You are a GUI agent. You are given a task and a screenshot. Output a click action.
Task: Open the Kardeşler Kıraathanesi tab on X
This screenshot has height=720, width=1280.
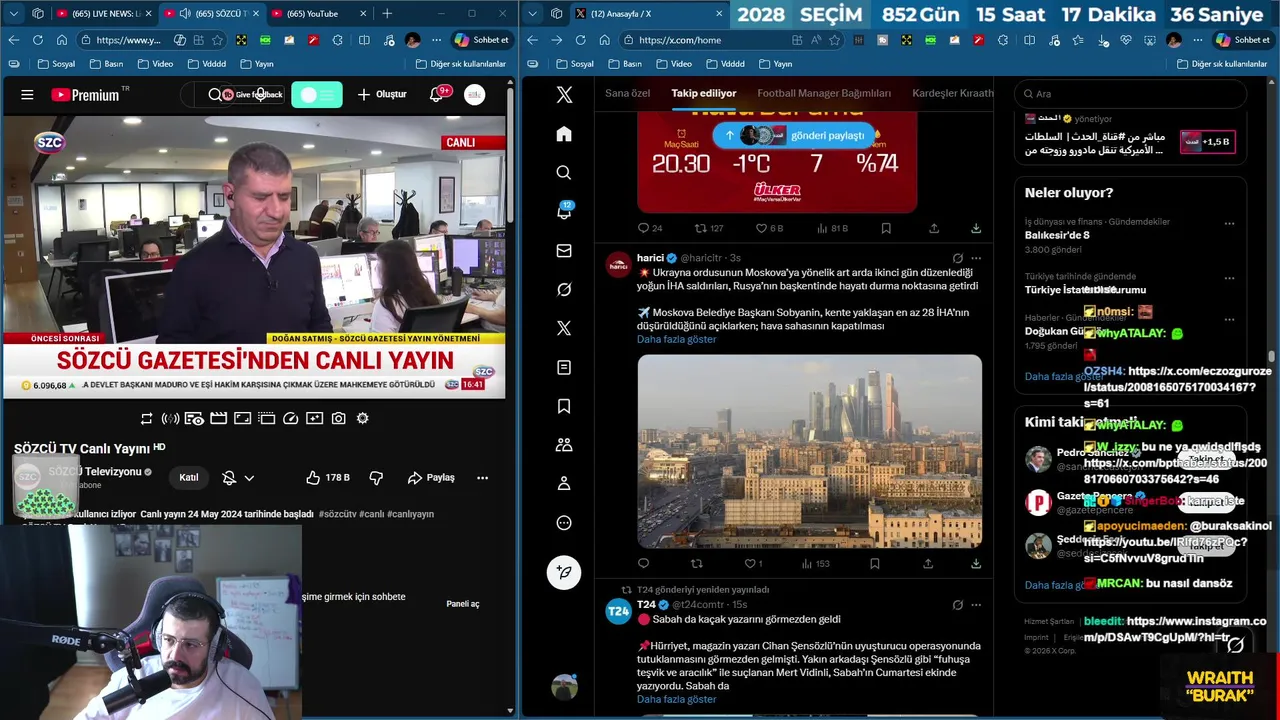[952, 93]
